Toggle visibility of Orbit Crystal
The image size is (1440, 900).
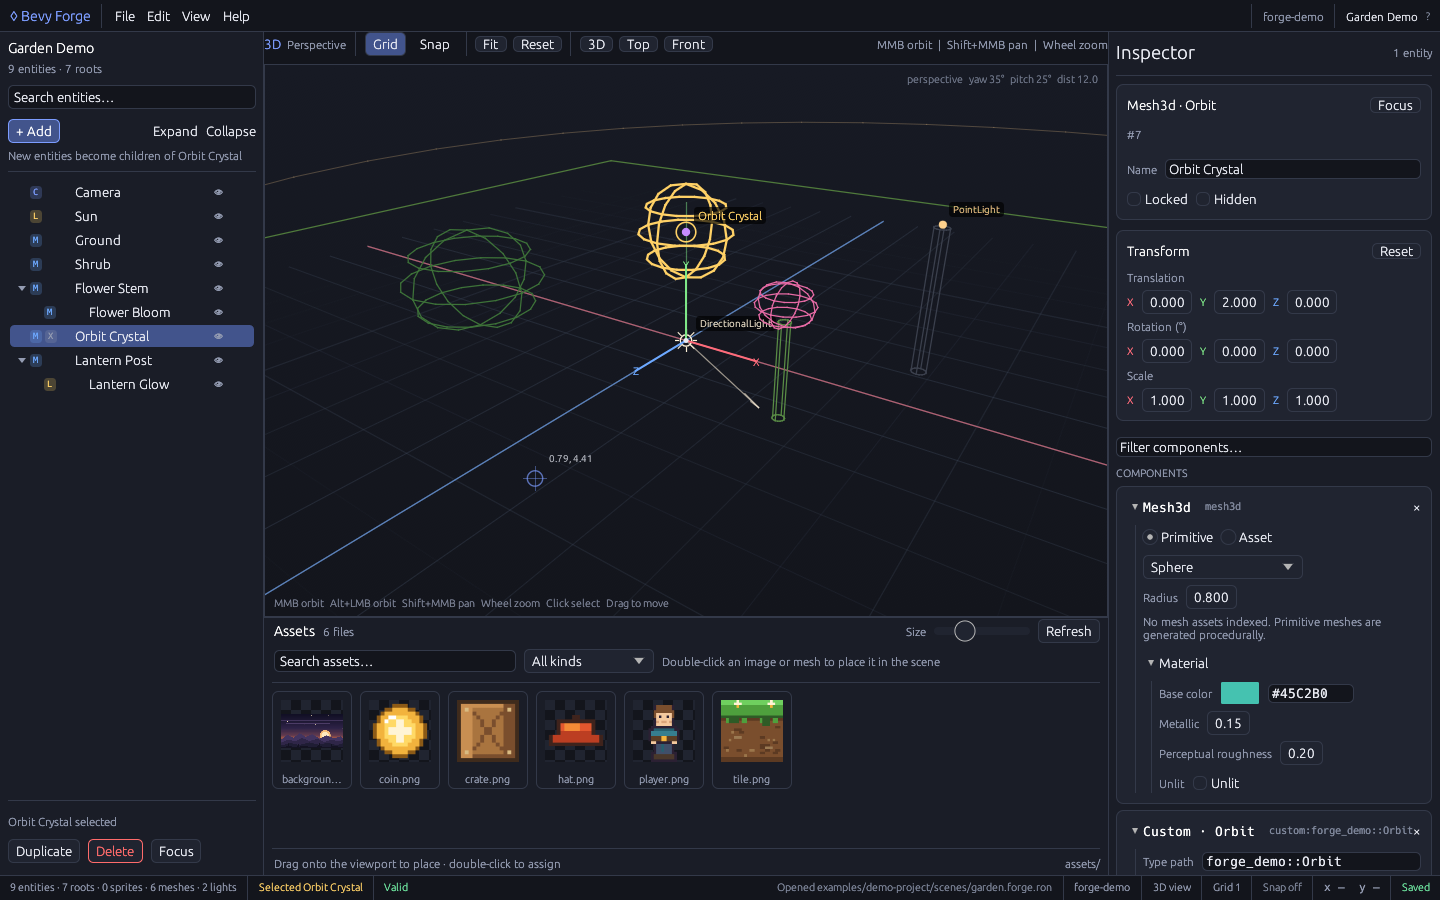(218, 336)
